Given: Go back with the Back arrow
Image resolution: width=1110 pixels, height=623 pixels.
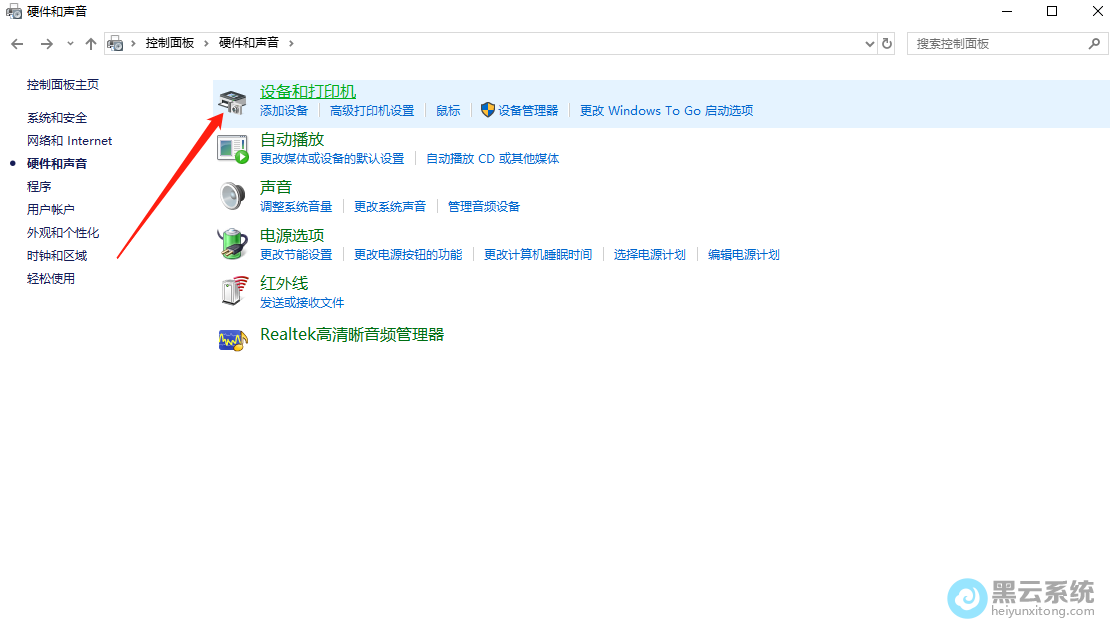Looking at the screenshot, I should coord(17,44).
